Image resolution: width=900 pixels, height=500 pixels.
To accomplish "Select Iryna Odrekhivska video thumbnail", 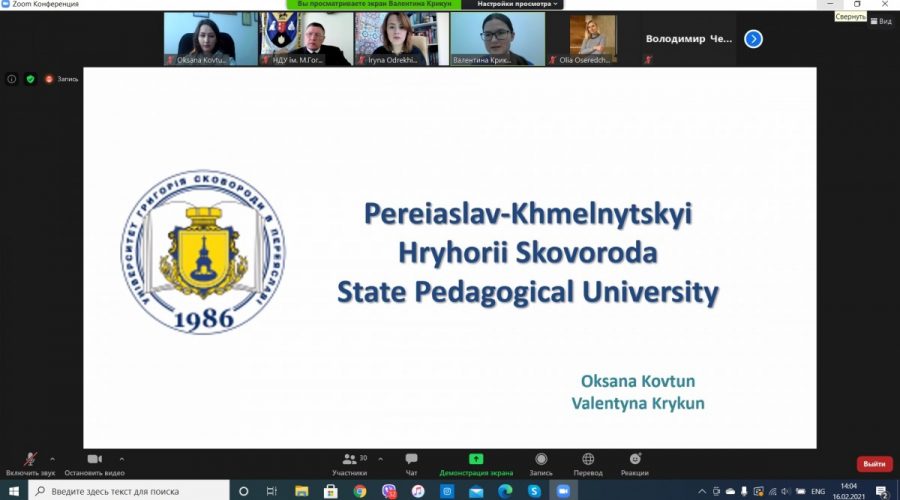I will coord(402,39).
